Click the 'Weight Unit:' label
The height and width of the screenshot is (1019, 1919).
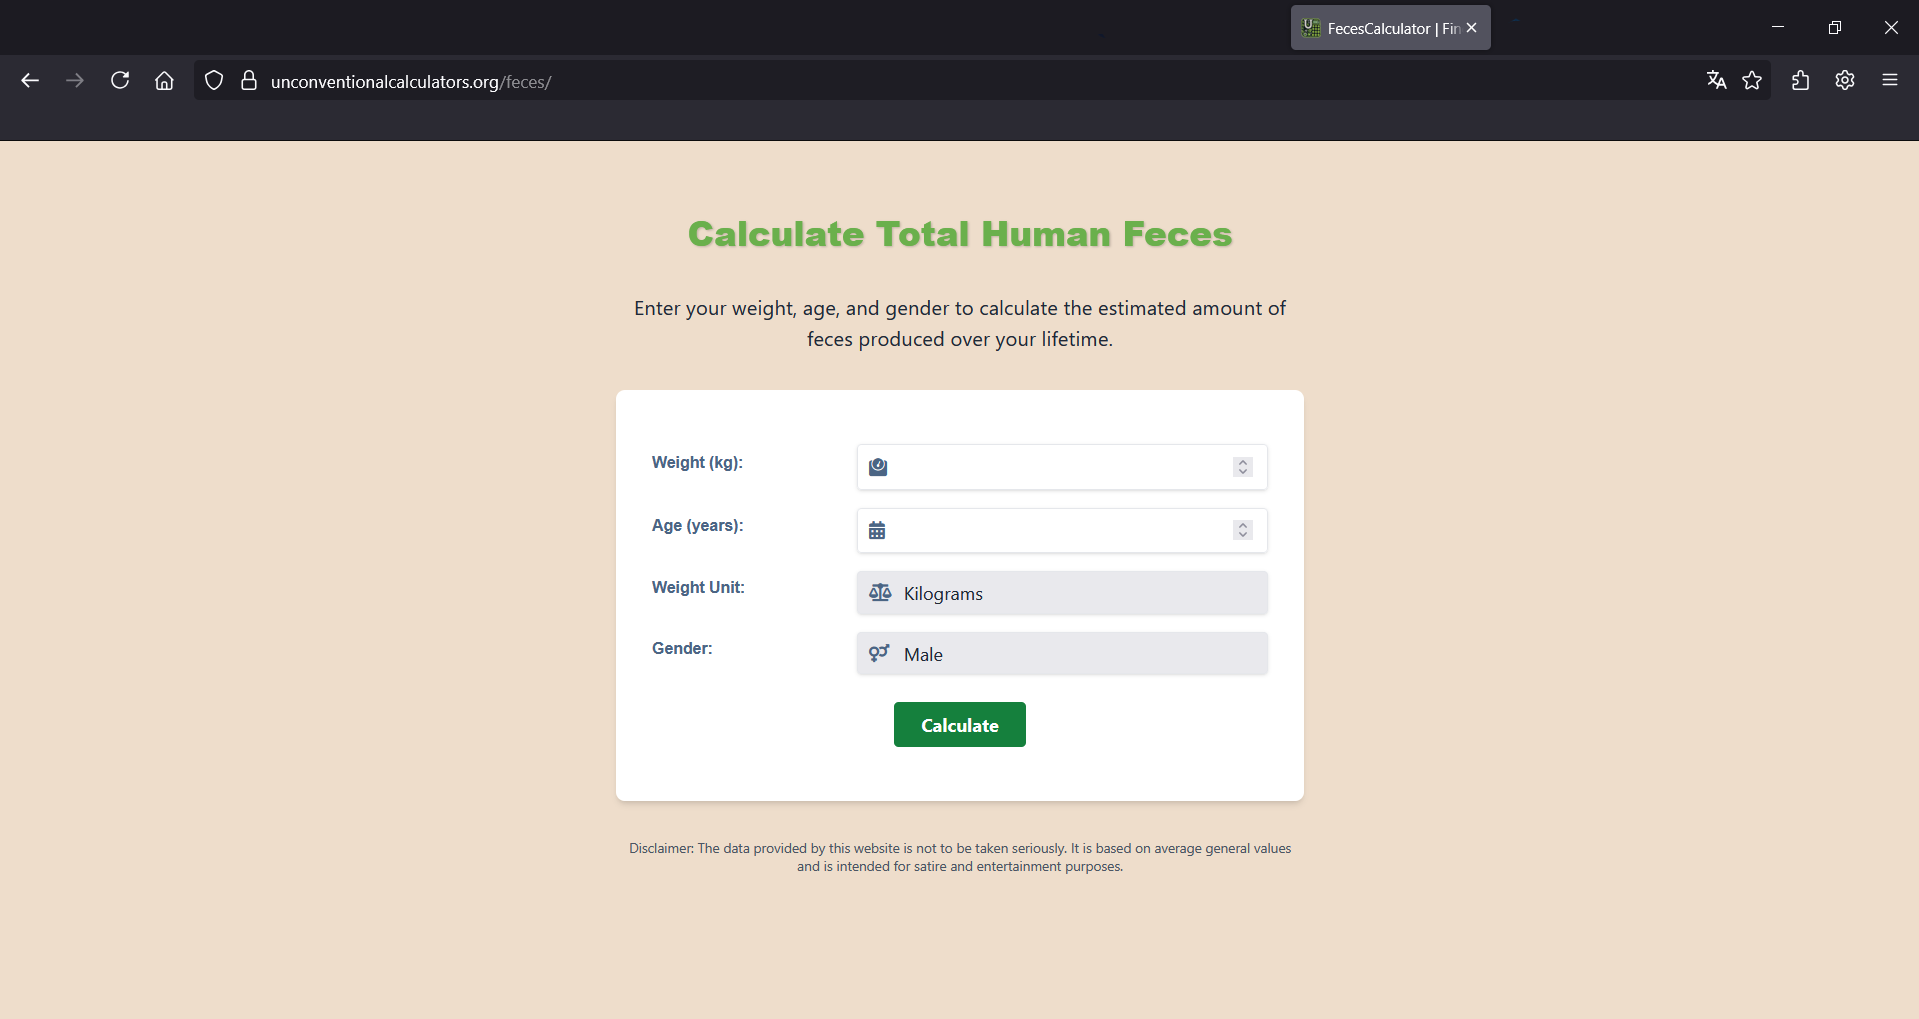pyautogui.click(x=698, y=587)
